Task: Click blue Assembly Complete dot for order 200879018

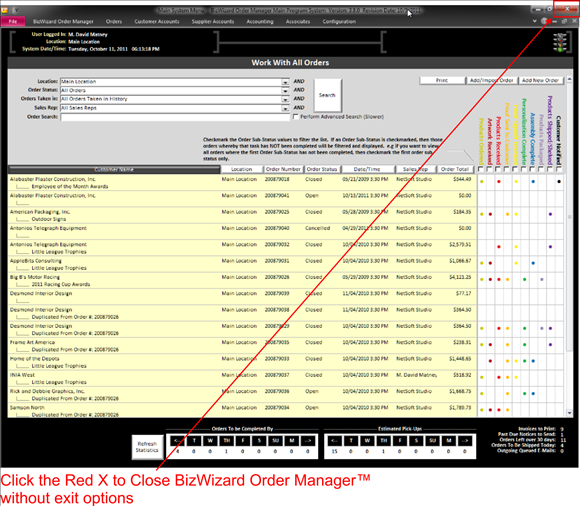Action: (x=533, y=182)
